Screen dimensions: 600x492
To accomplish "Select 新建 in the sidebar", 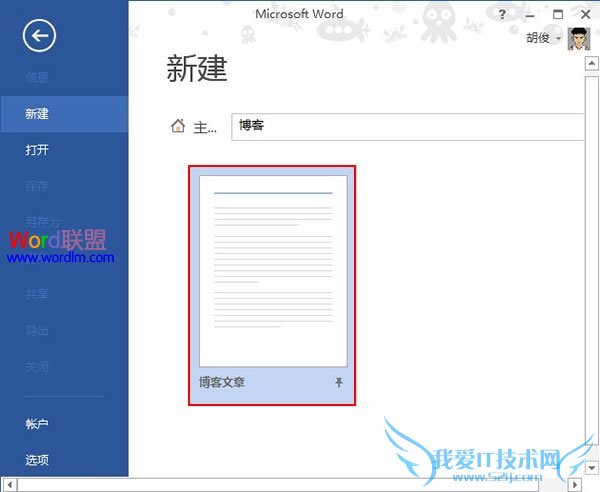I will (x=64, y=114).
